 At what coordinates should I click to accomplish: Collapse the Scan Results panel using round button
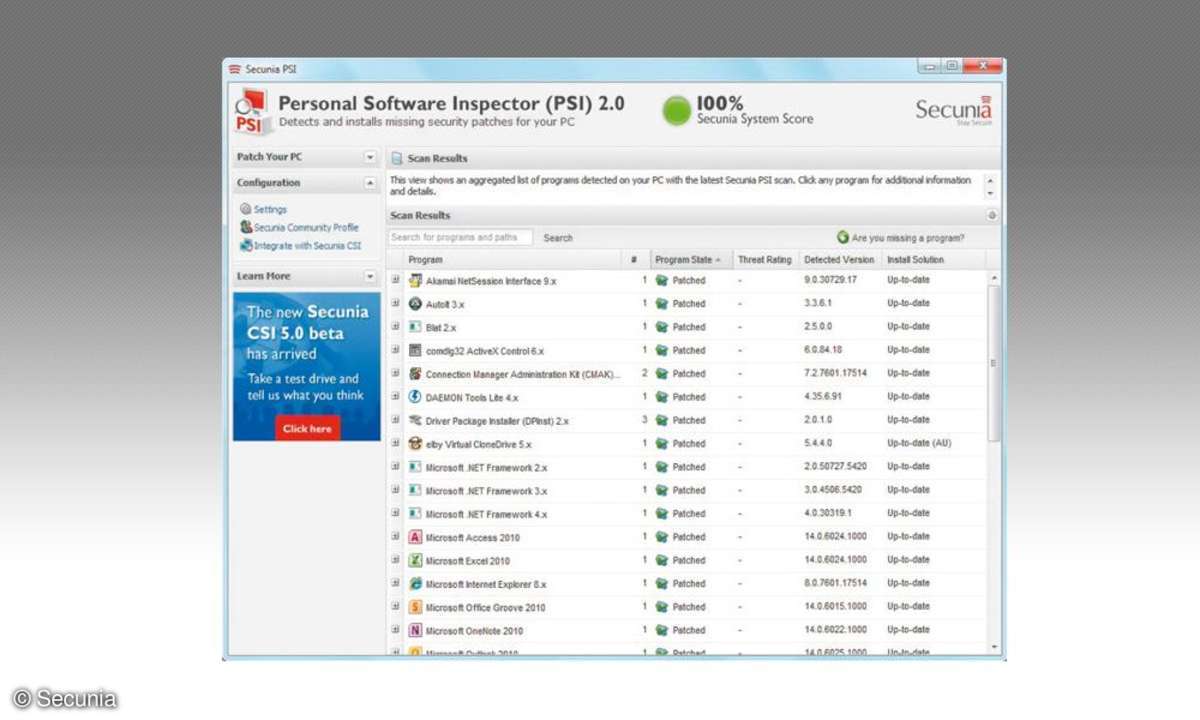pos(991,216)
